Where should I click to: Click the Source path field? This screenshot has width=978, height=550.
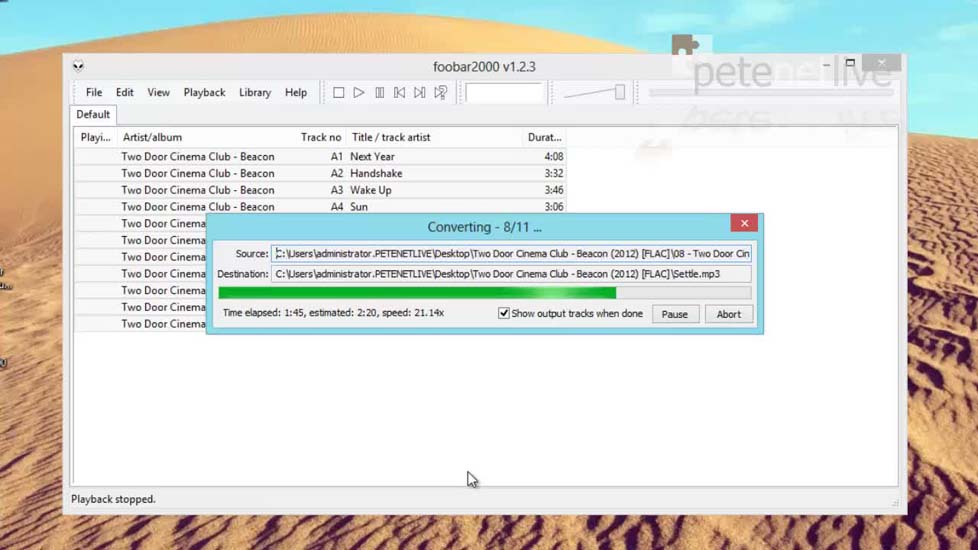tap(511, 254)
